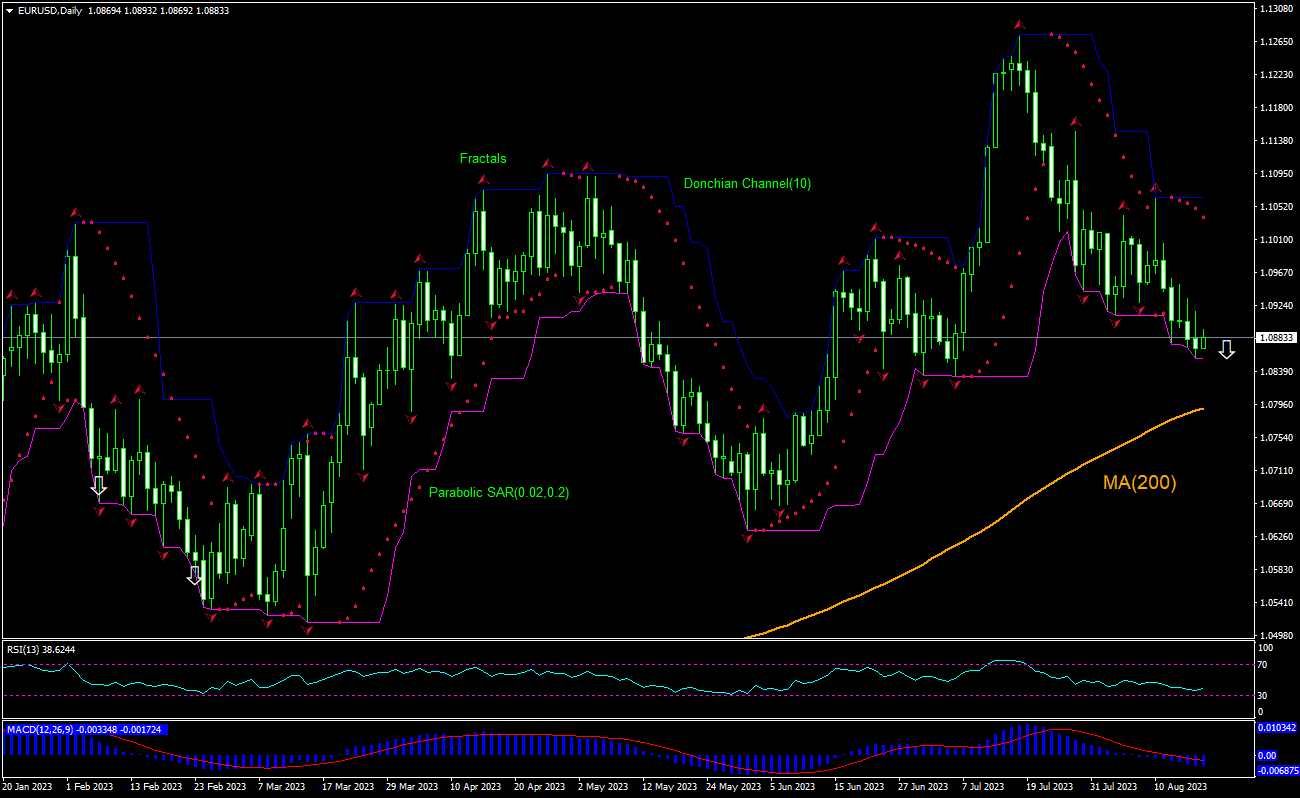
Task: Select the white down arrow near 1 Feb 2023
Action: [x=98, y=487]
